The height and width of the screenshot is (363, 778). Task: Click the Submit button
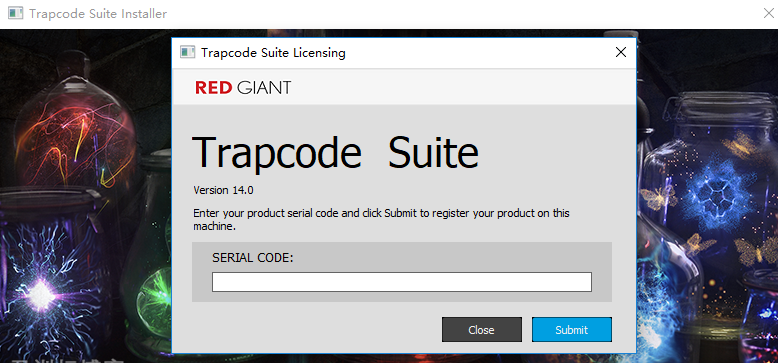pyautogui.click(x=572, y=330)
